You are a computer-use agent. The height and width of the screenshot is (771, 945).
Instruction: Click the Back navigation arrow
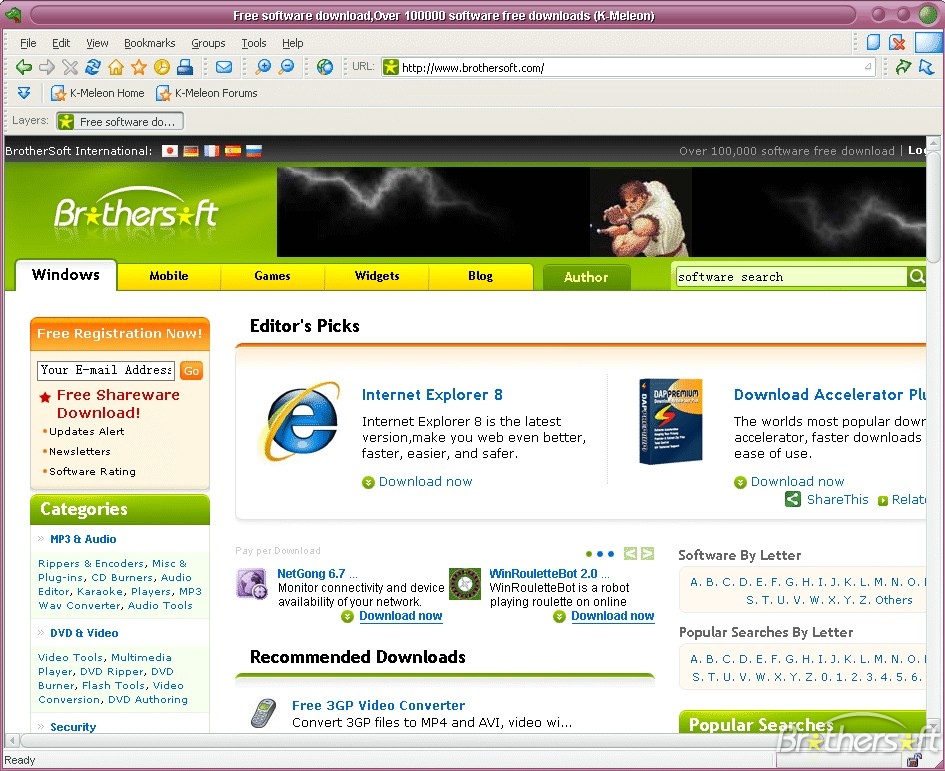[23, 67]
